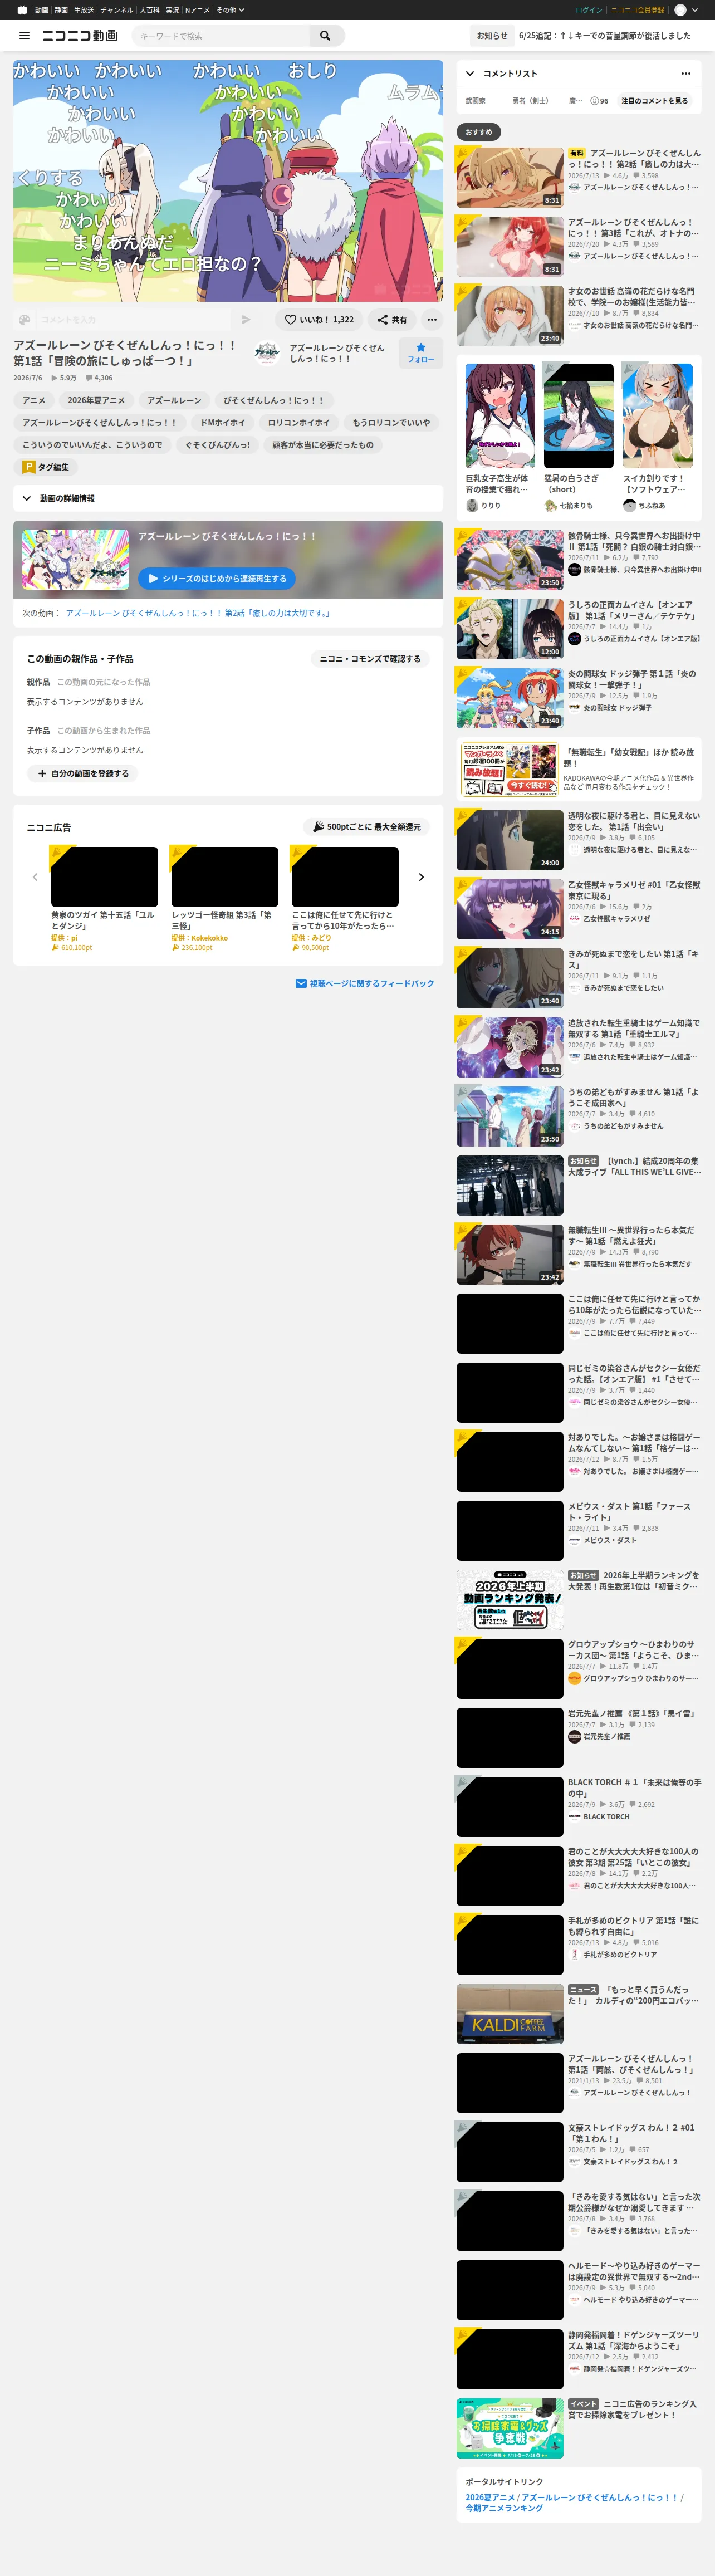Viewport: 715px width, 2576px height.
Task: Open 静画 in the top navigation
Action: pyautogui.click(x=62, y=10)
